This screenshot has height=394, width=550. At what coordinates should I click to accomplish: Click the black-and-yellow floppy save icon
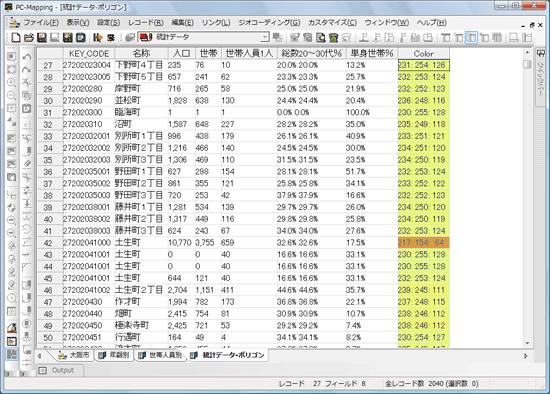pos(68,37)
